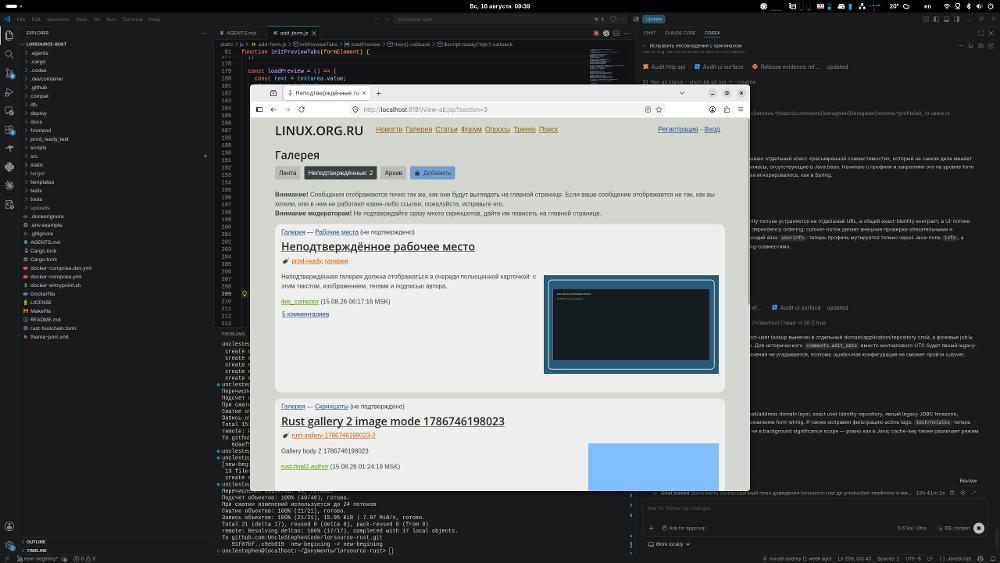Open the Accounts icon in VS Code activity bar
The height and width of the screenshot is (563, 1000).
pos(9,527)
